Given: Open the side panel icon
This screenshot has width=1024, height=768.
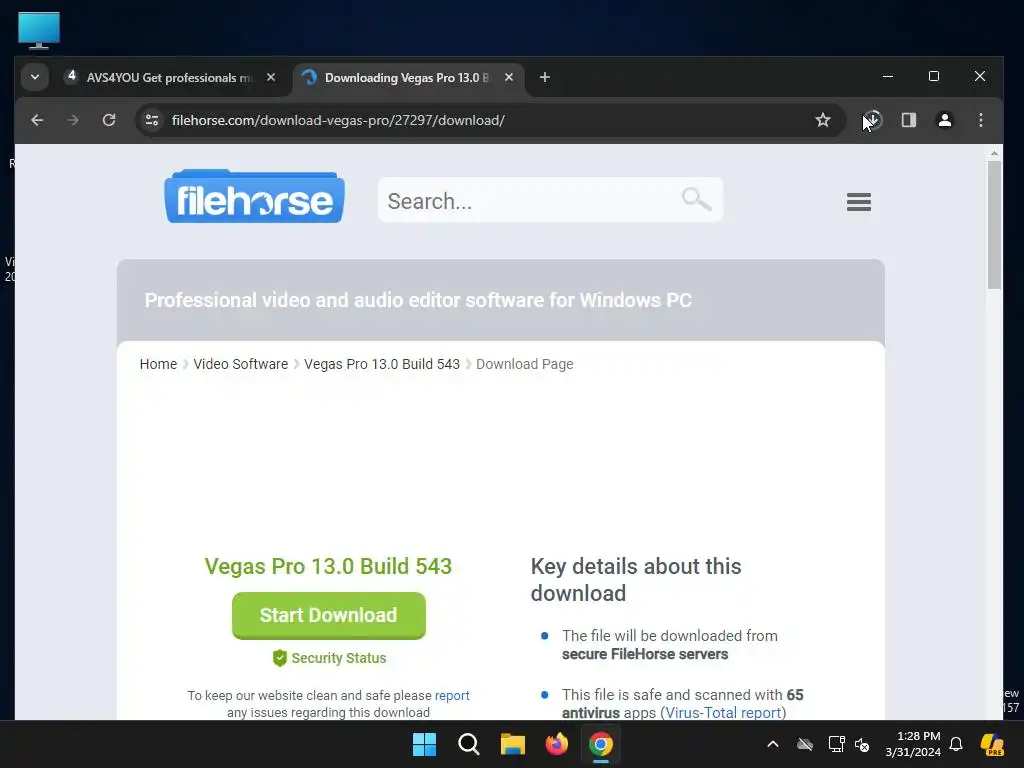Looking at the screenshot, I should click(x=909, y=120).
